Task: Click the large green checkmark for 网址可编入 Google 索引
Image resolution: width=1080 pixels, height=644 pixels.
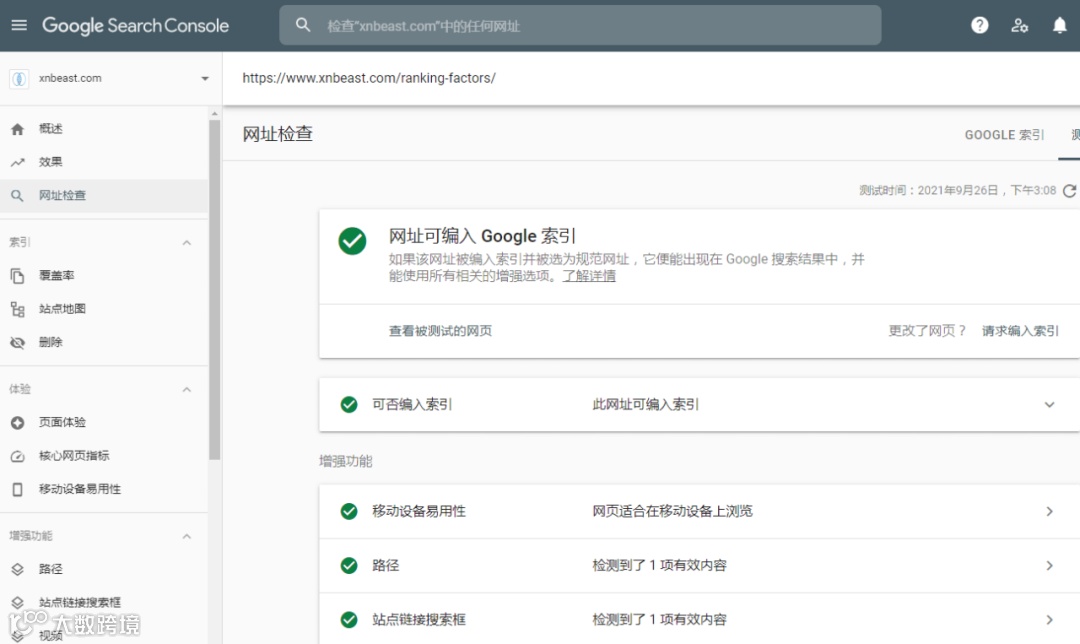Action: [352, 241]
